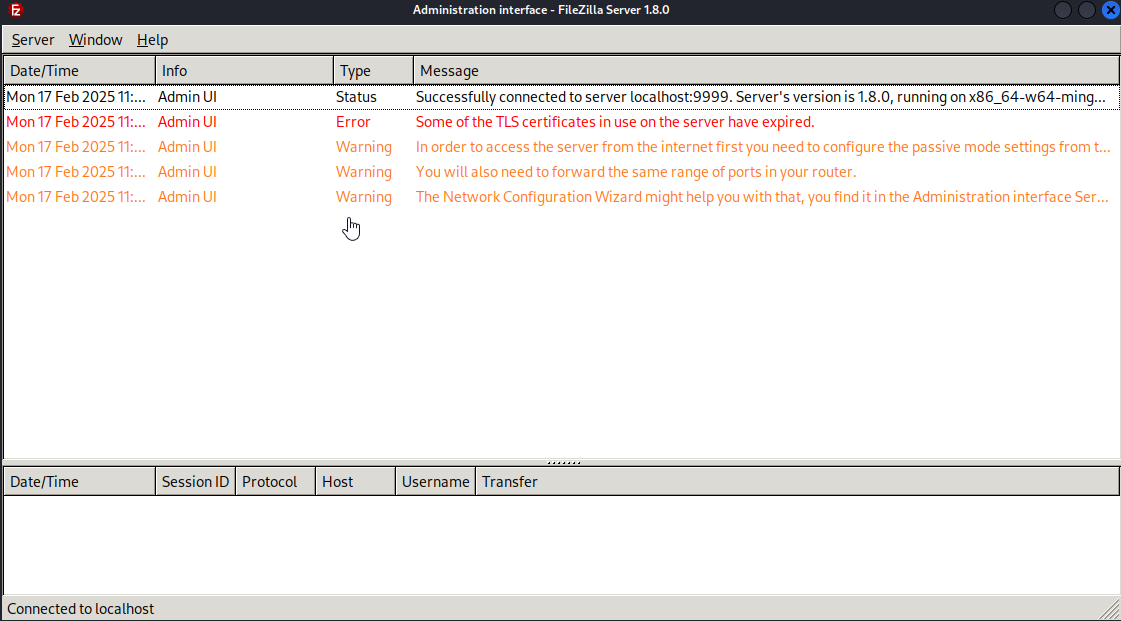Viewport: 1121px width, 621px height.
Task: Click the Type column header
Action: tap(373, 71)
